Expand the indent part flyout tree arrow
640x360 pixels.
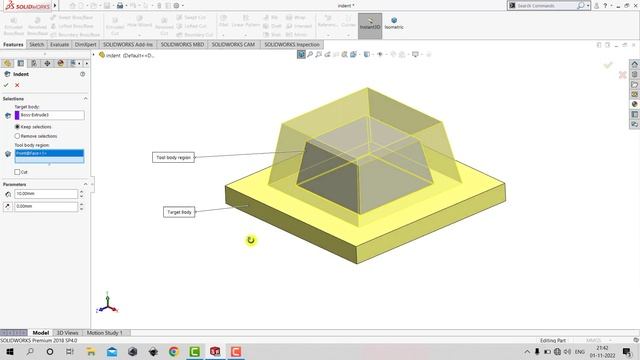click(x=93, y=55)
